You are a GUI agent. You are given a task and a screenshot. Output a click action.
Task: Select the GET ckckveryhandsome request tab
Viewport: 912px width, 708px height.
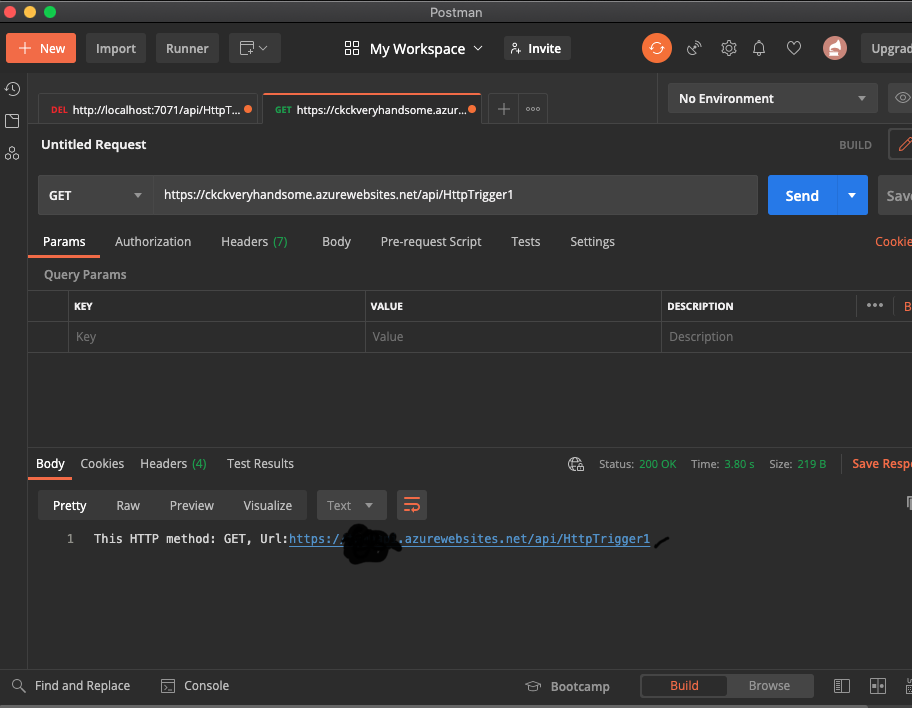pos(372,109)
